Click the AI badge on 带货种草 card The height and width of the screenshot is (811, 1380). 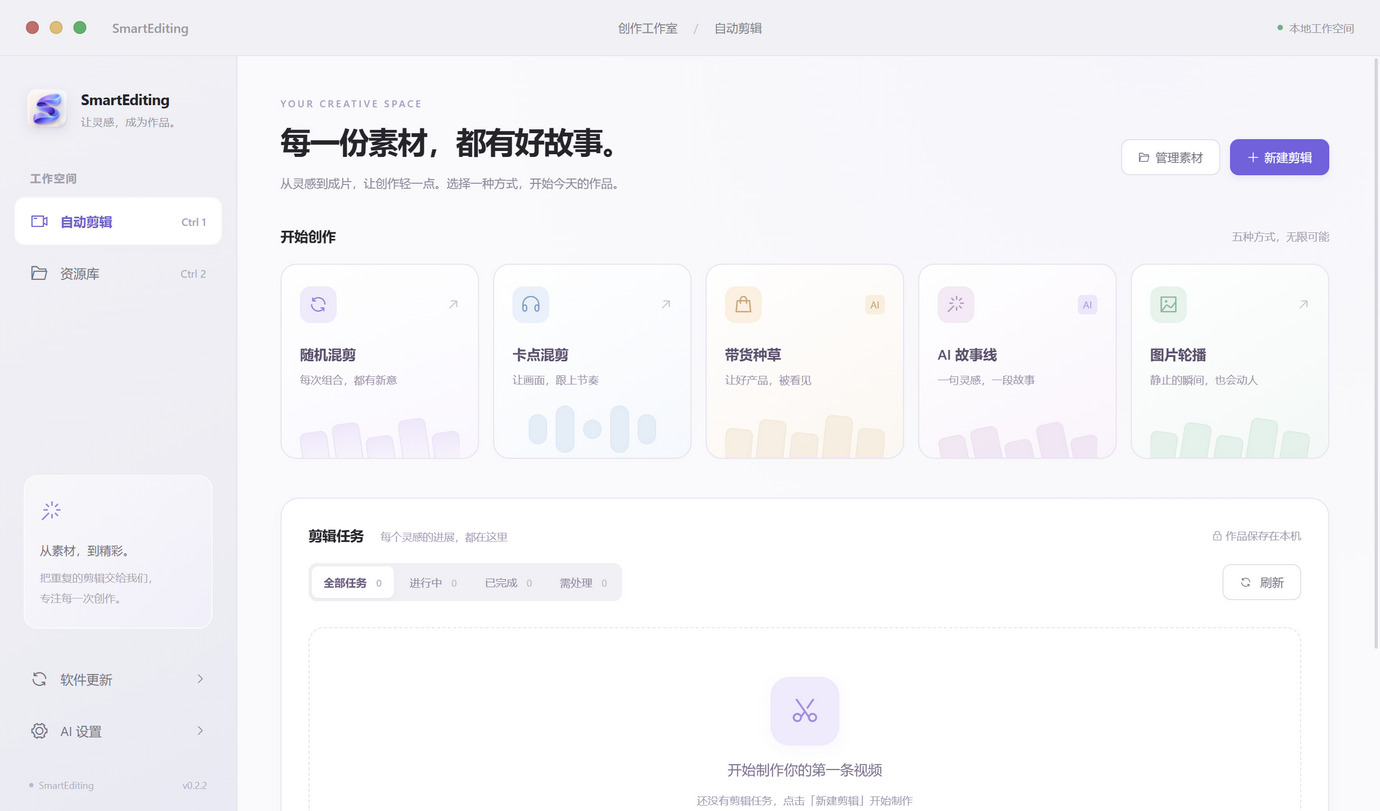coord(875,305)
